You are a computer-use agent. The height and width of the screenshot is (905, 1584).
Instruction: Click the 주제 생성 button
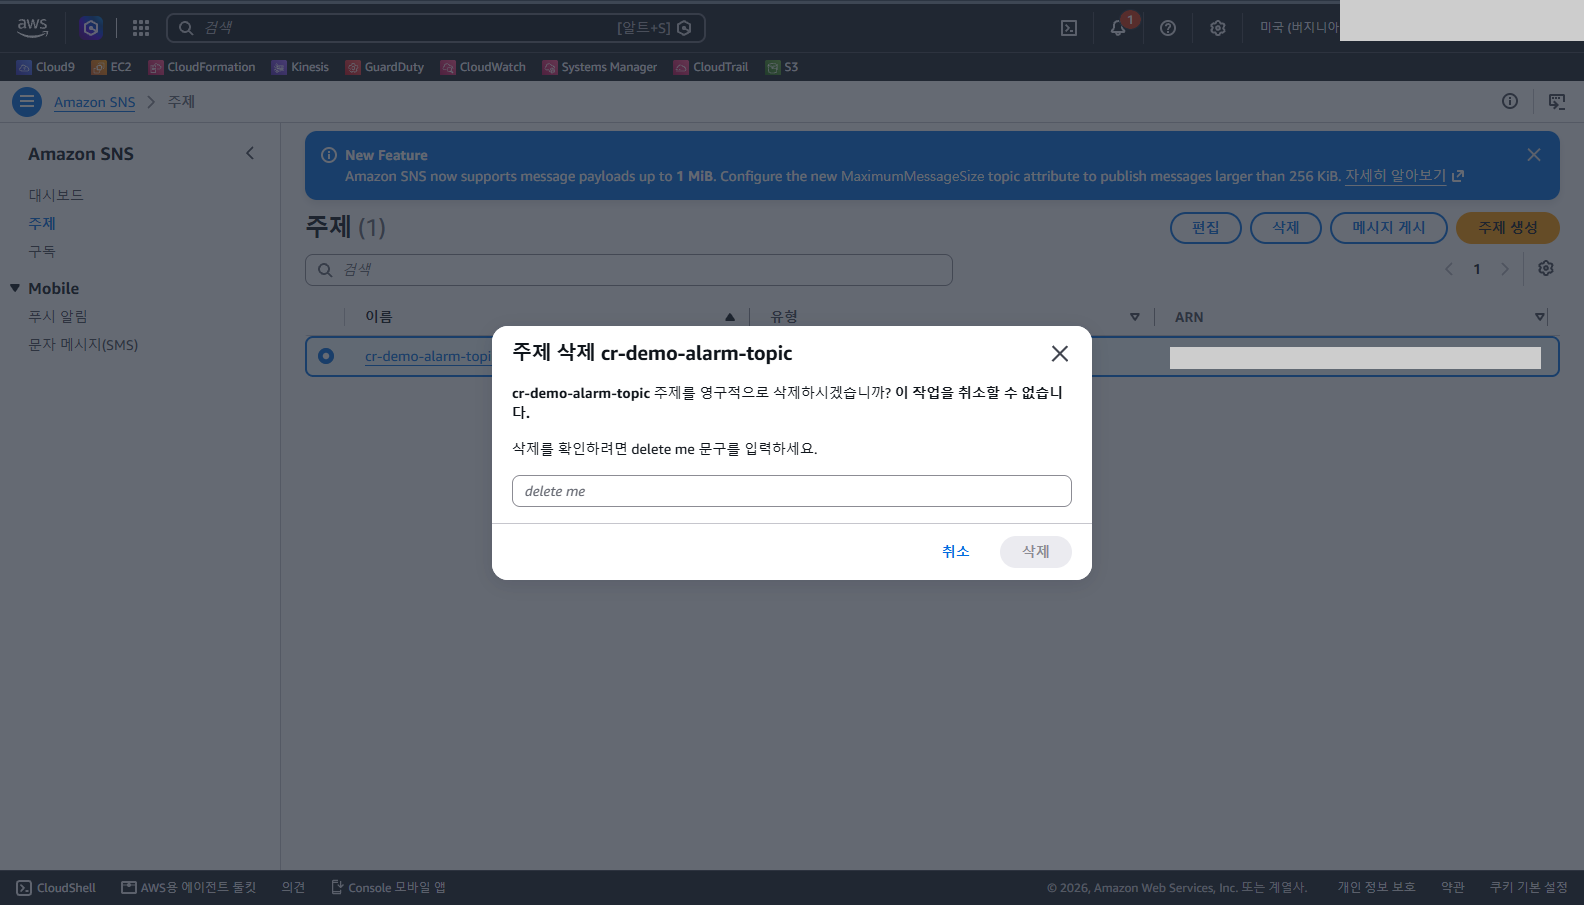pyautogui.click(x=1508, y=228)
